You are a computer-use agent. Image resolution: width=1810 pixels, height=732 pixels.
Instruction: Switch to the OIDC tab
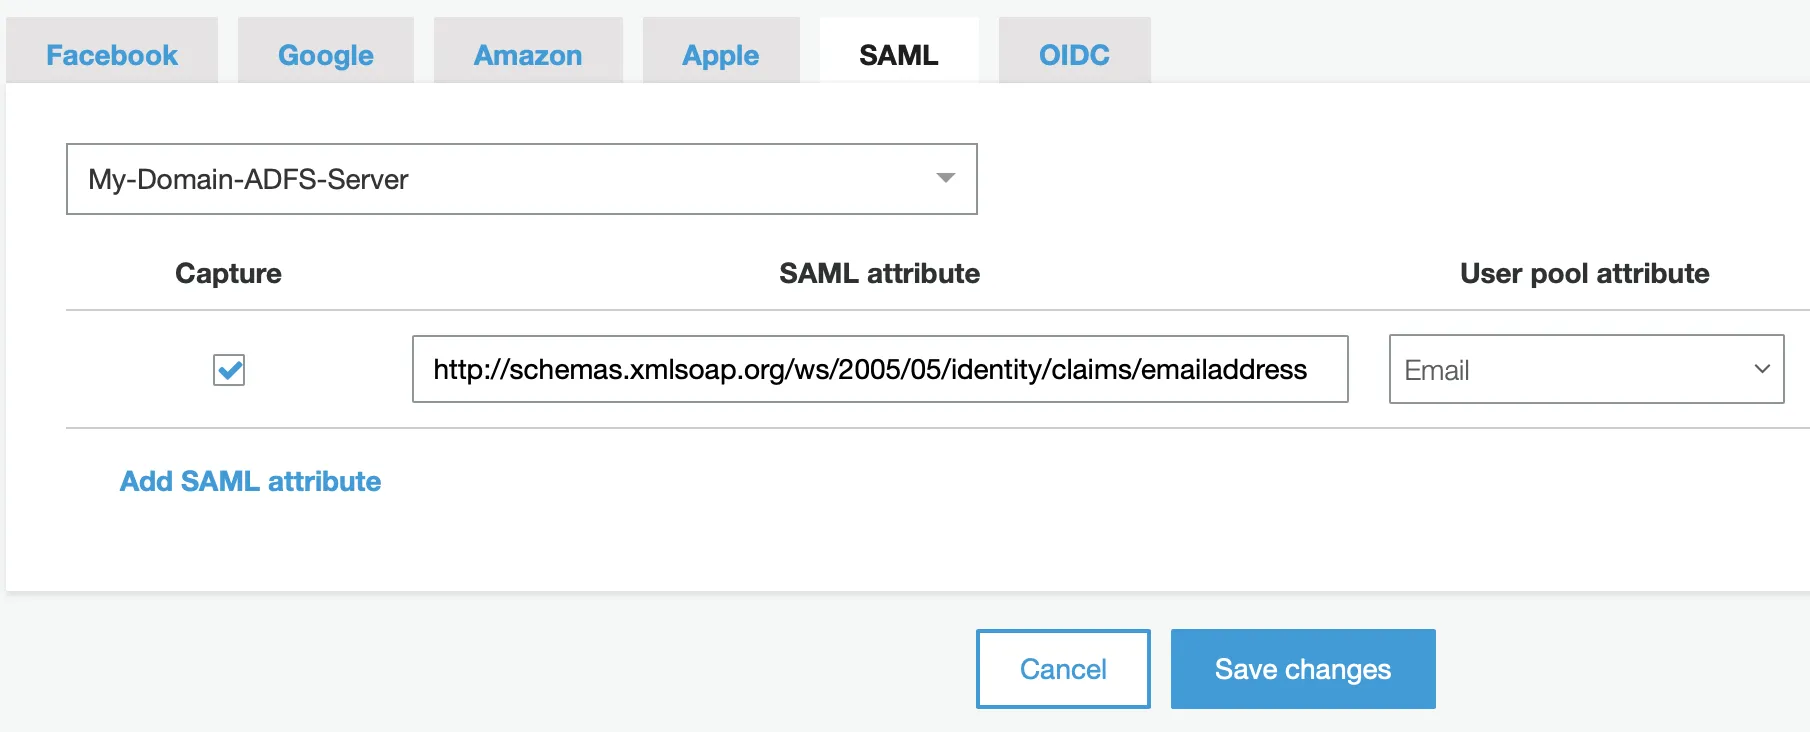[x=1074, y=54]
